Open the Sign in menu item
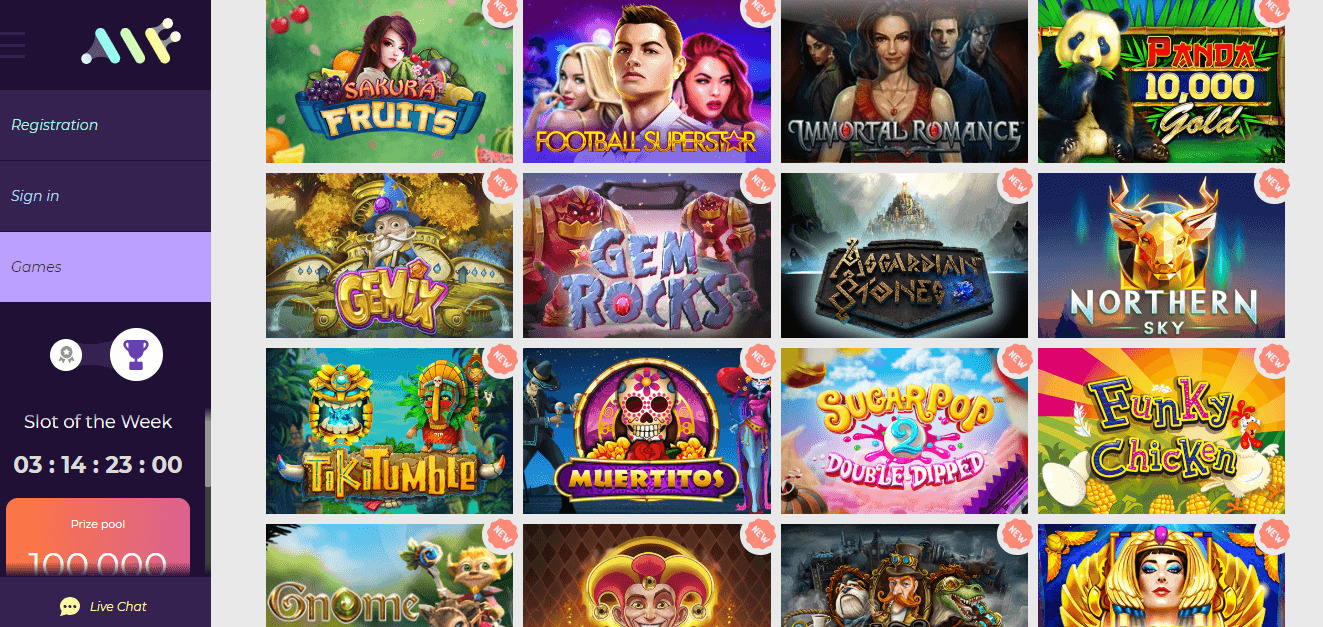1323x627 pixels. tap(105, 196)
